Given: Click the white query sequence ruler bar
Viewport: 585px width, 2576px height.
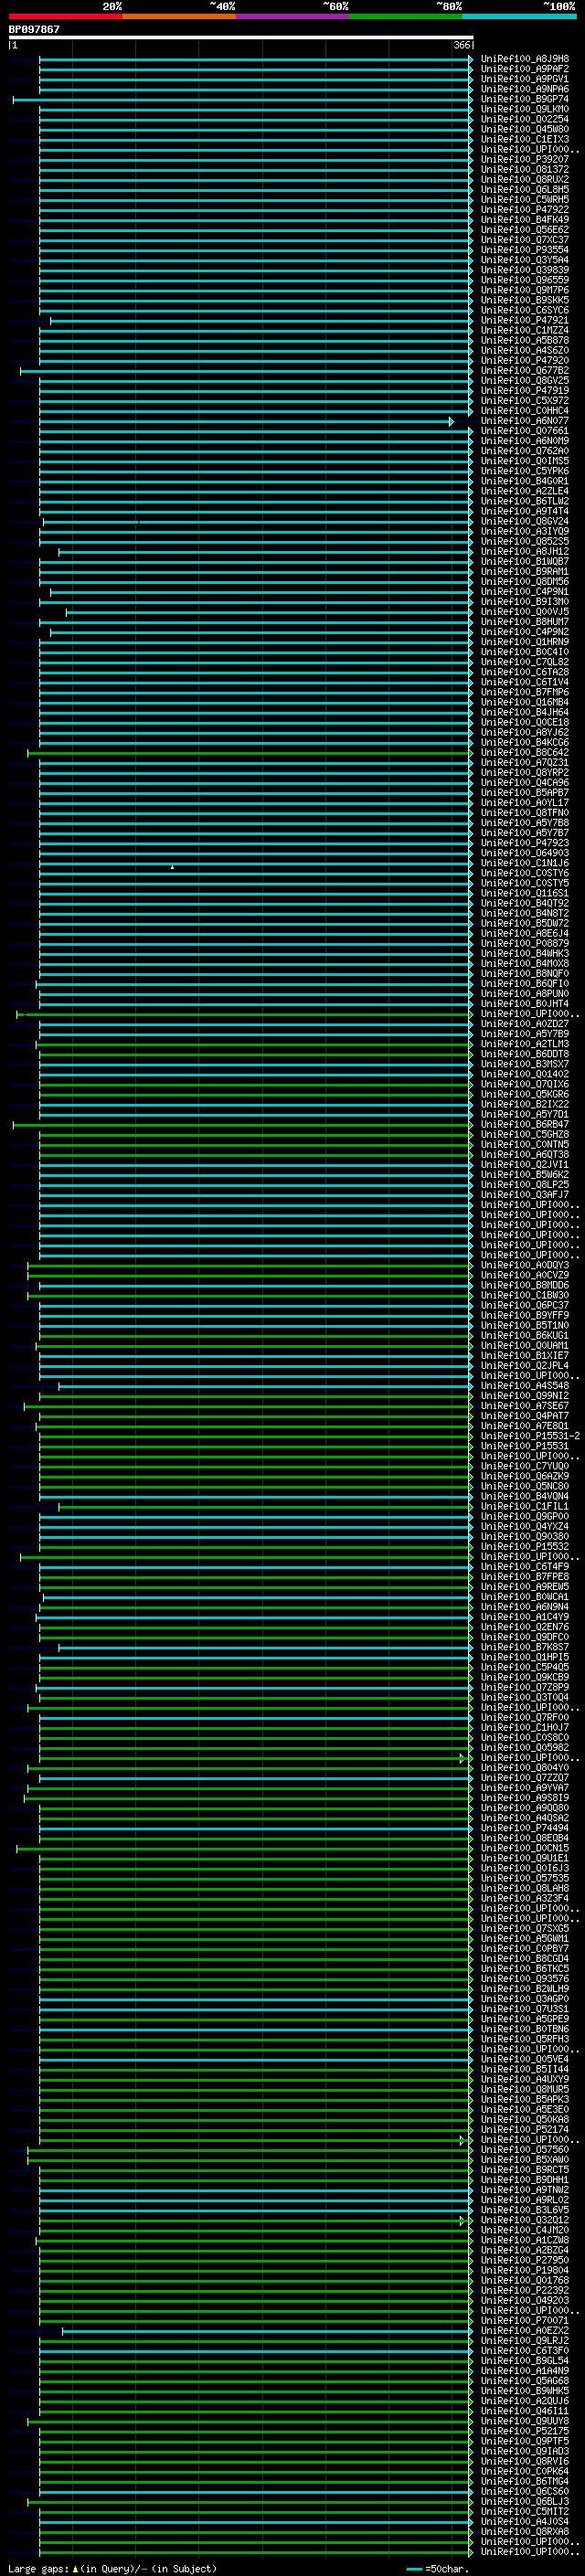Looking at the screenshot, I should tap(241, 38).
